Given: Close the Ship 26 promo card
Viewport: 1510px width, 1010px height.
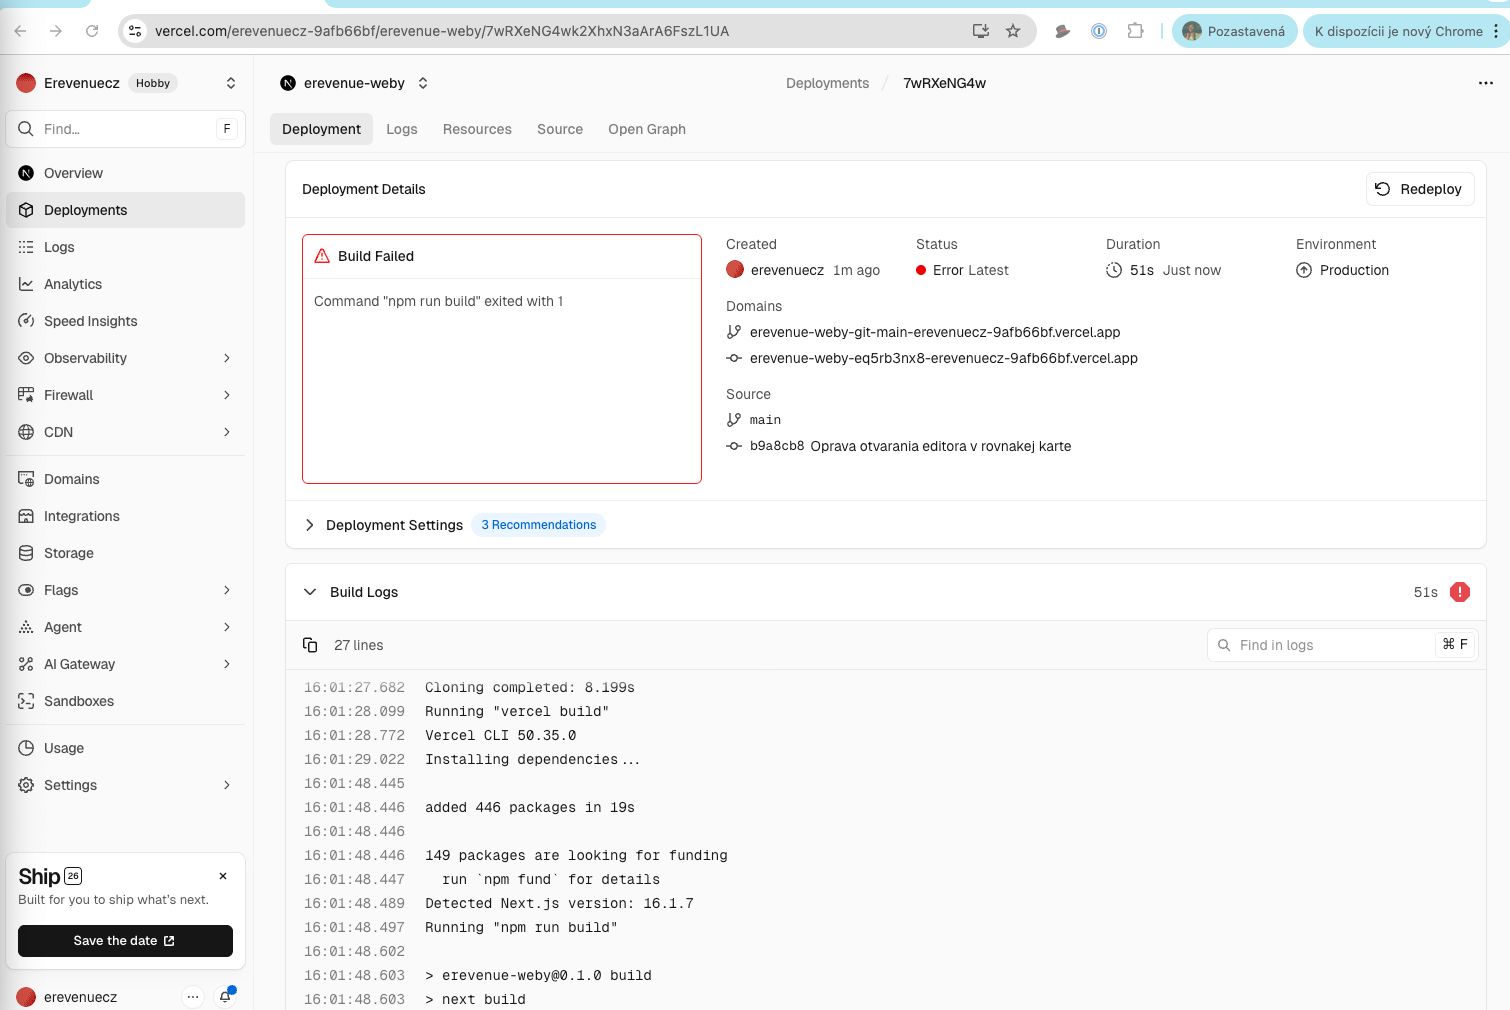Looking at the screenshot, I should (x=223, y=876).
